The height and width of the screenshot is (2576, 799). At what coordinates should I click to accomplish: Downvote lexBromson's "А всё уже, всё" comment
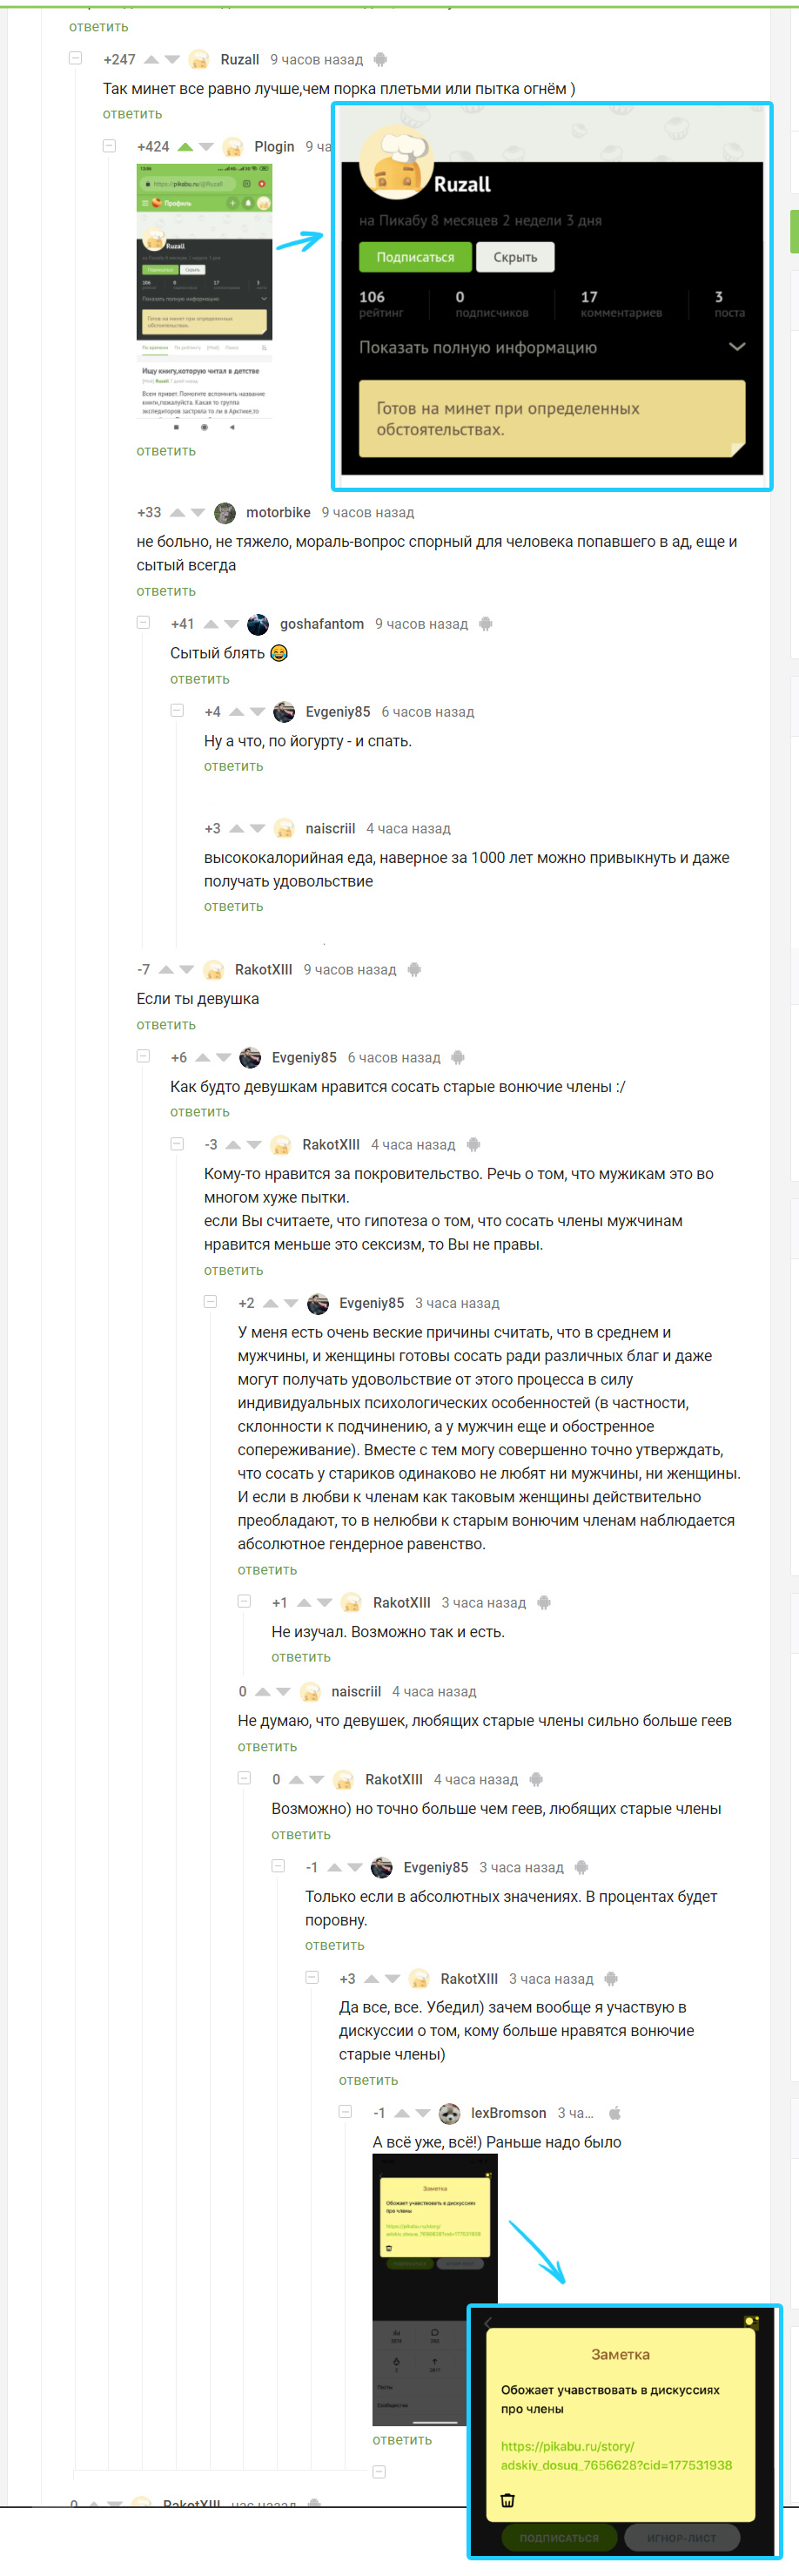click(x=423, y=2113)
